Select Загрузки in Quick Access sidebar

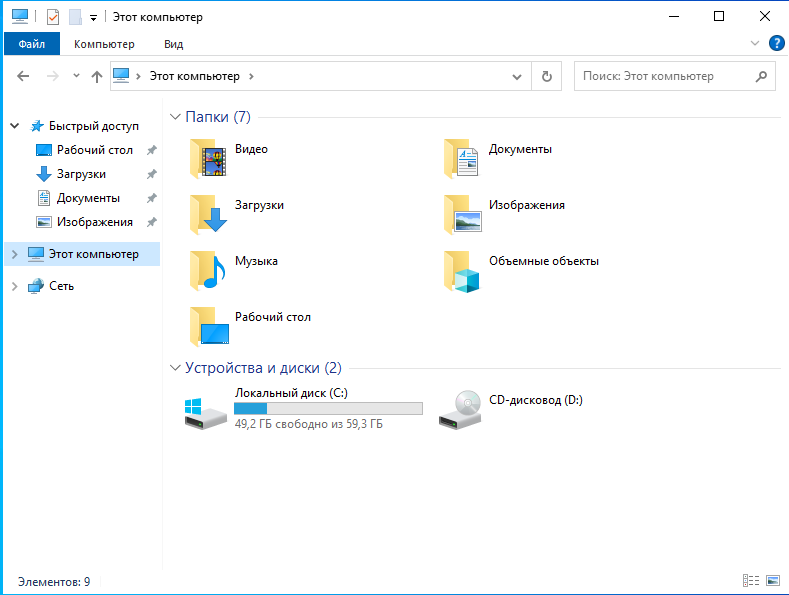coord(81,174)
